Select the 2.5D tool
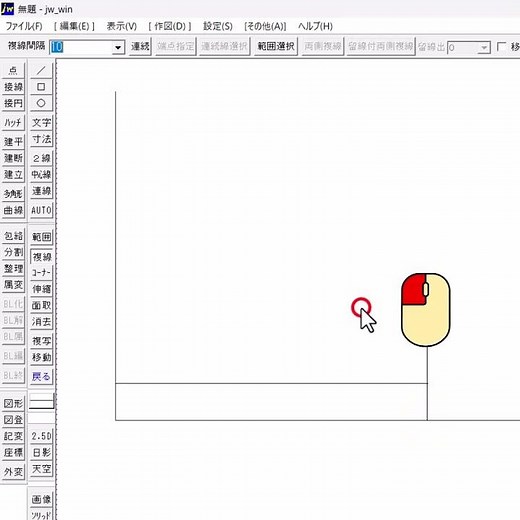This screenshot has width=520, height=520. [41, 436]
